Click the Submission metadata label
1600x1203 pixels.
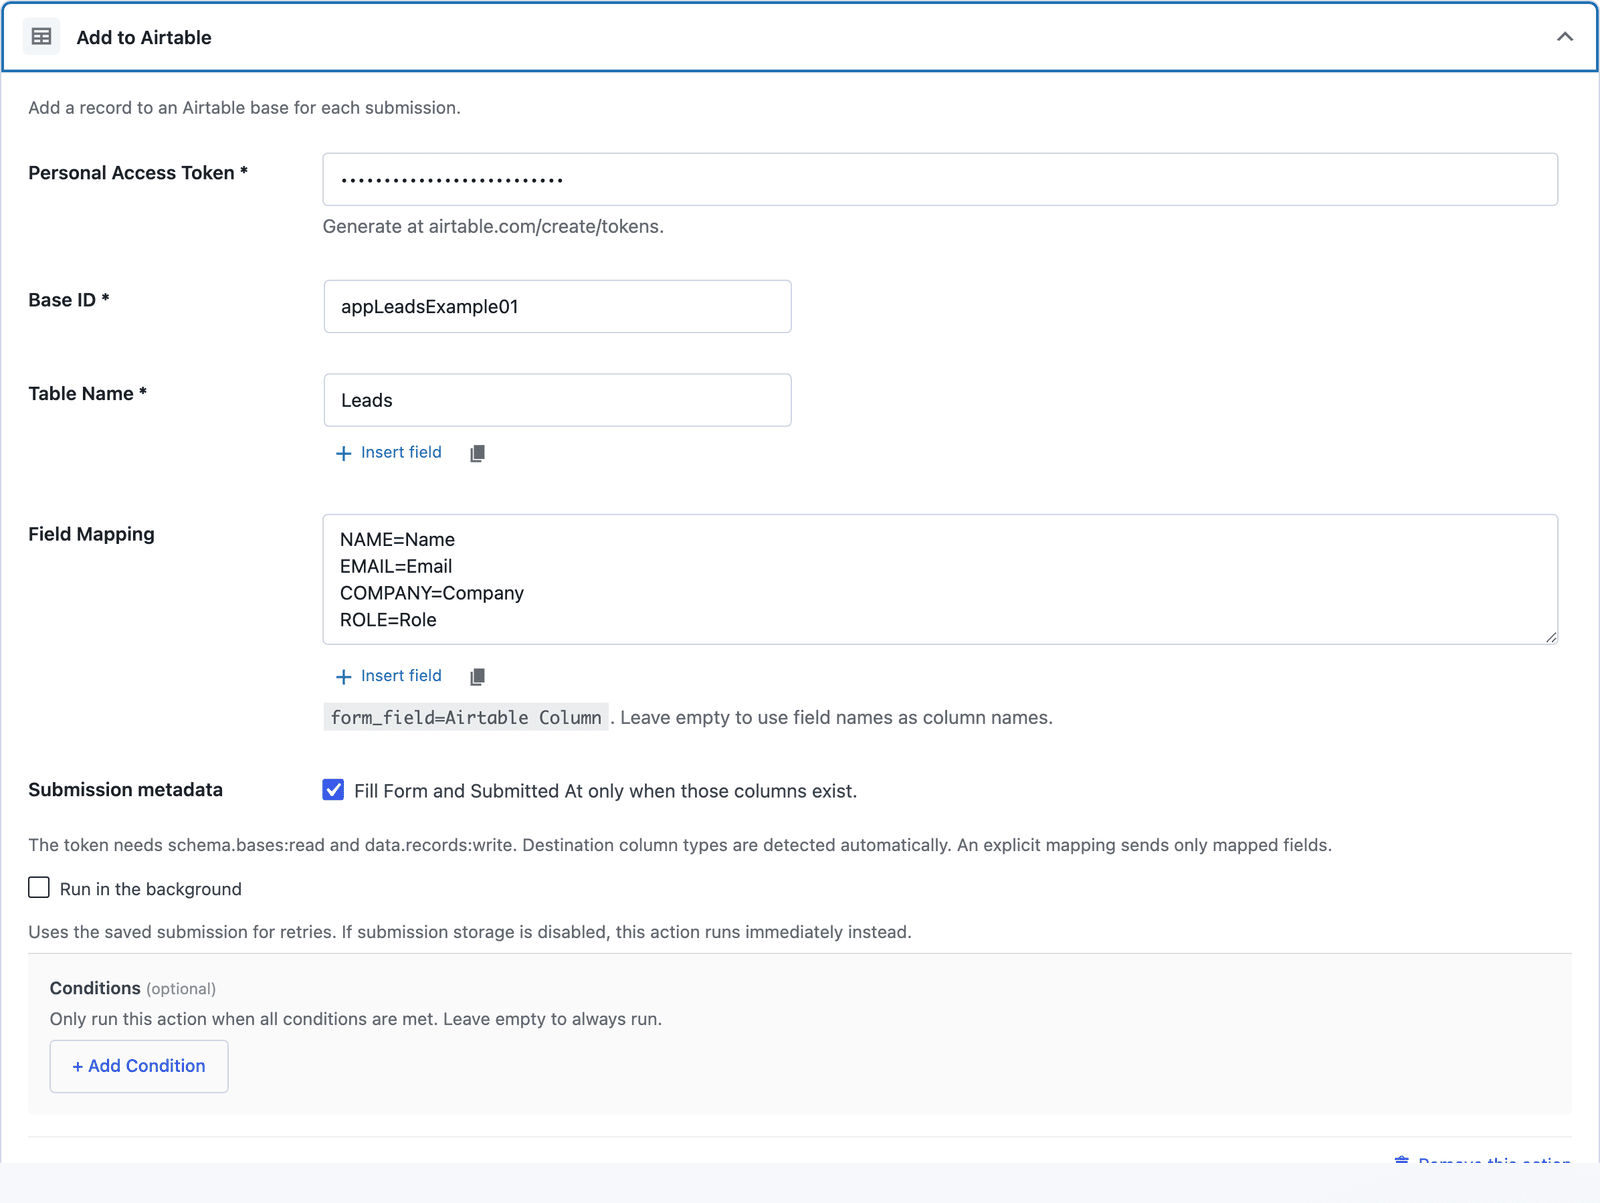point(126,790)
